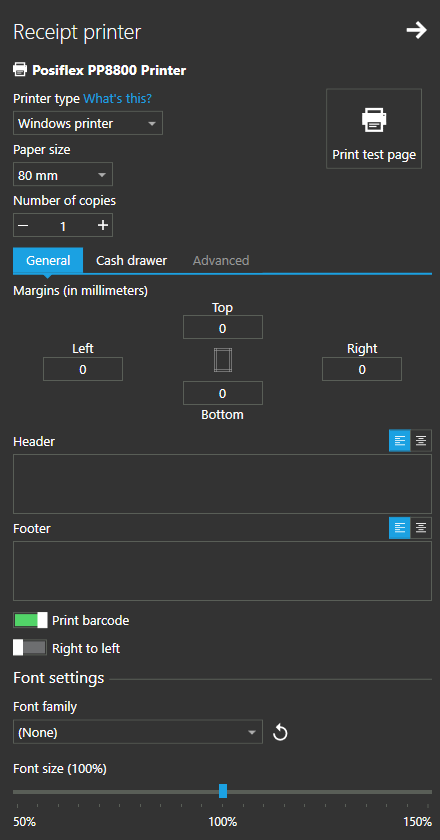Switch to the Cash drawer tab

[x=131, y=260]
